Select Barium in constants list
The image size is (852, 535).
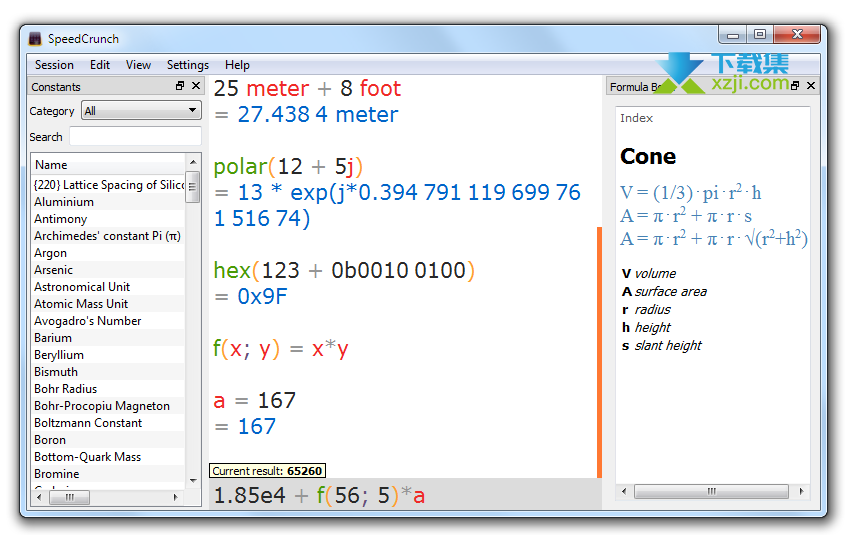coord(108,337)
